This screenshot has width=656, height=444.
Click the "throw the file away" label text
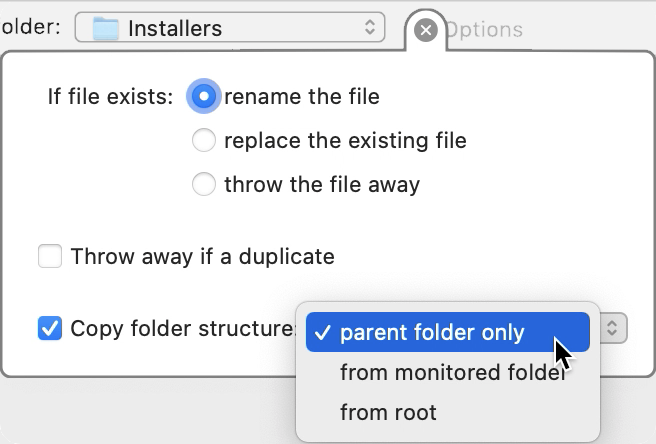(x=322, y=185)
